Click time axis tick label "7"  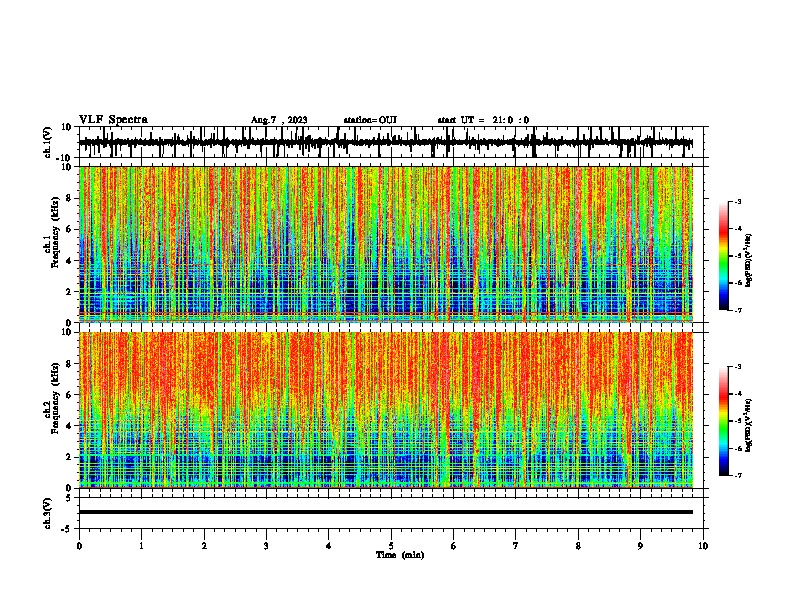tap(516, 546)
